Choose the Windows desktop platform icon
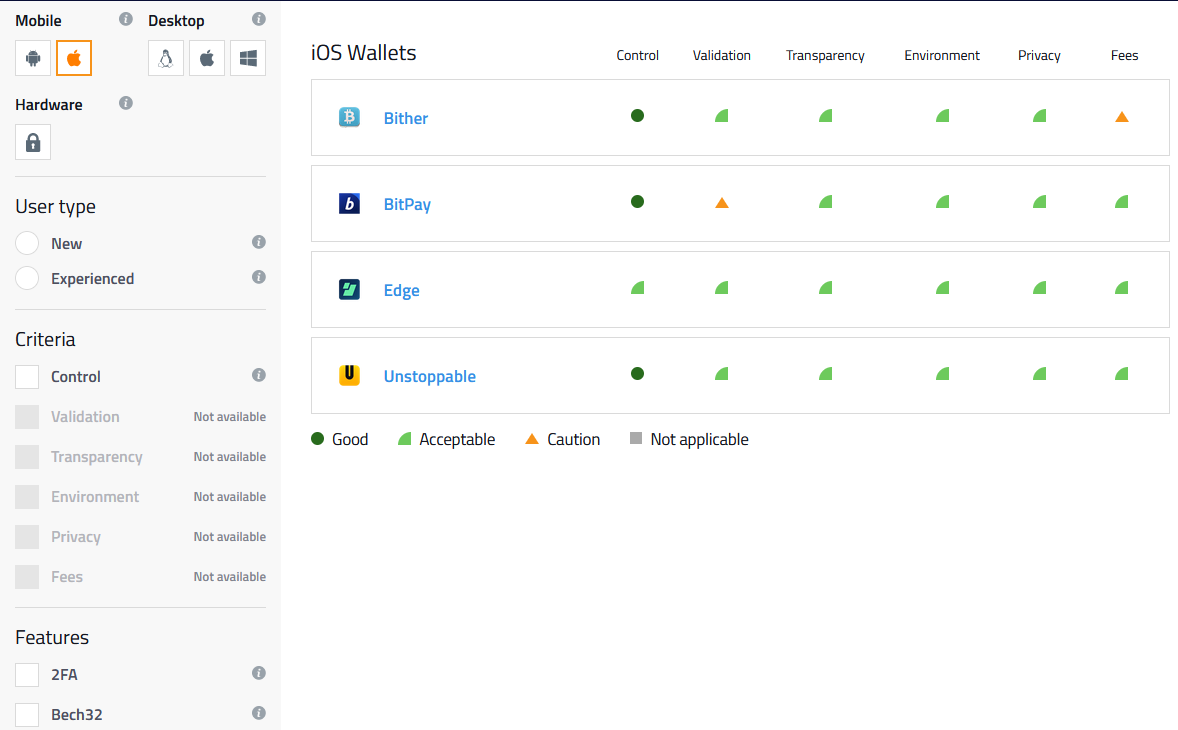Screen dimensions: 1178x730 248,59
